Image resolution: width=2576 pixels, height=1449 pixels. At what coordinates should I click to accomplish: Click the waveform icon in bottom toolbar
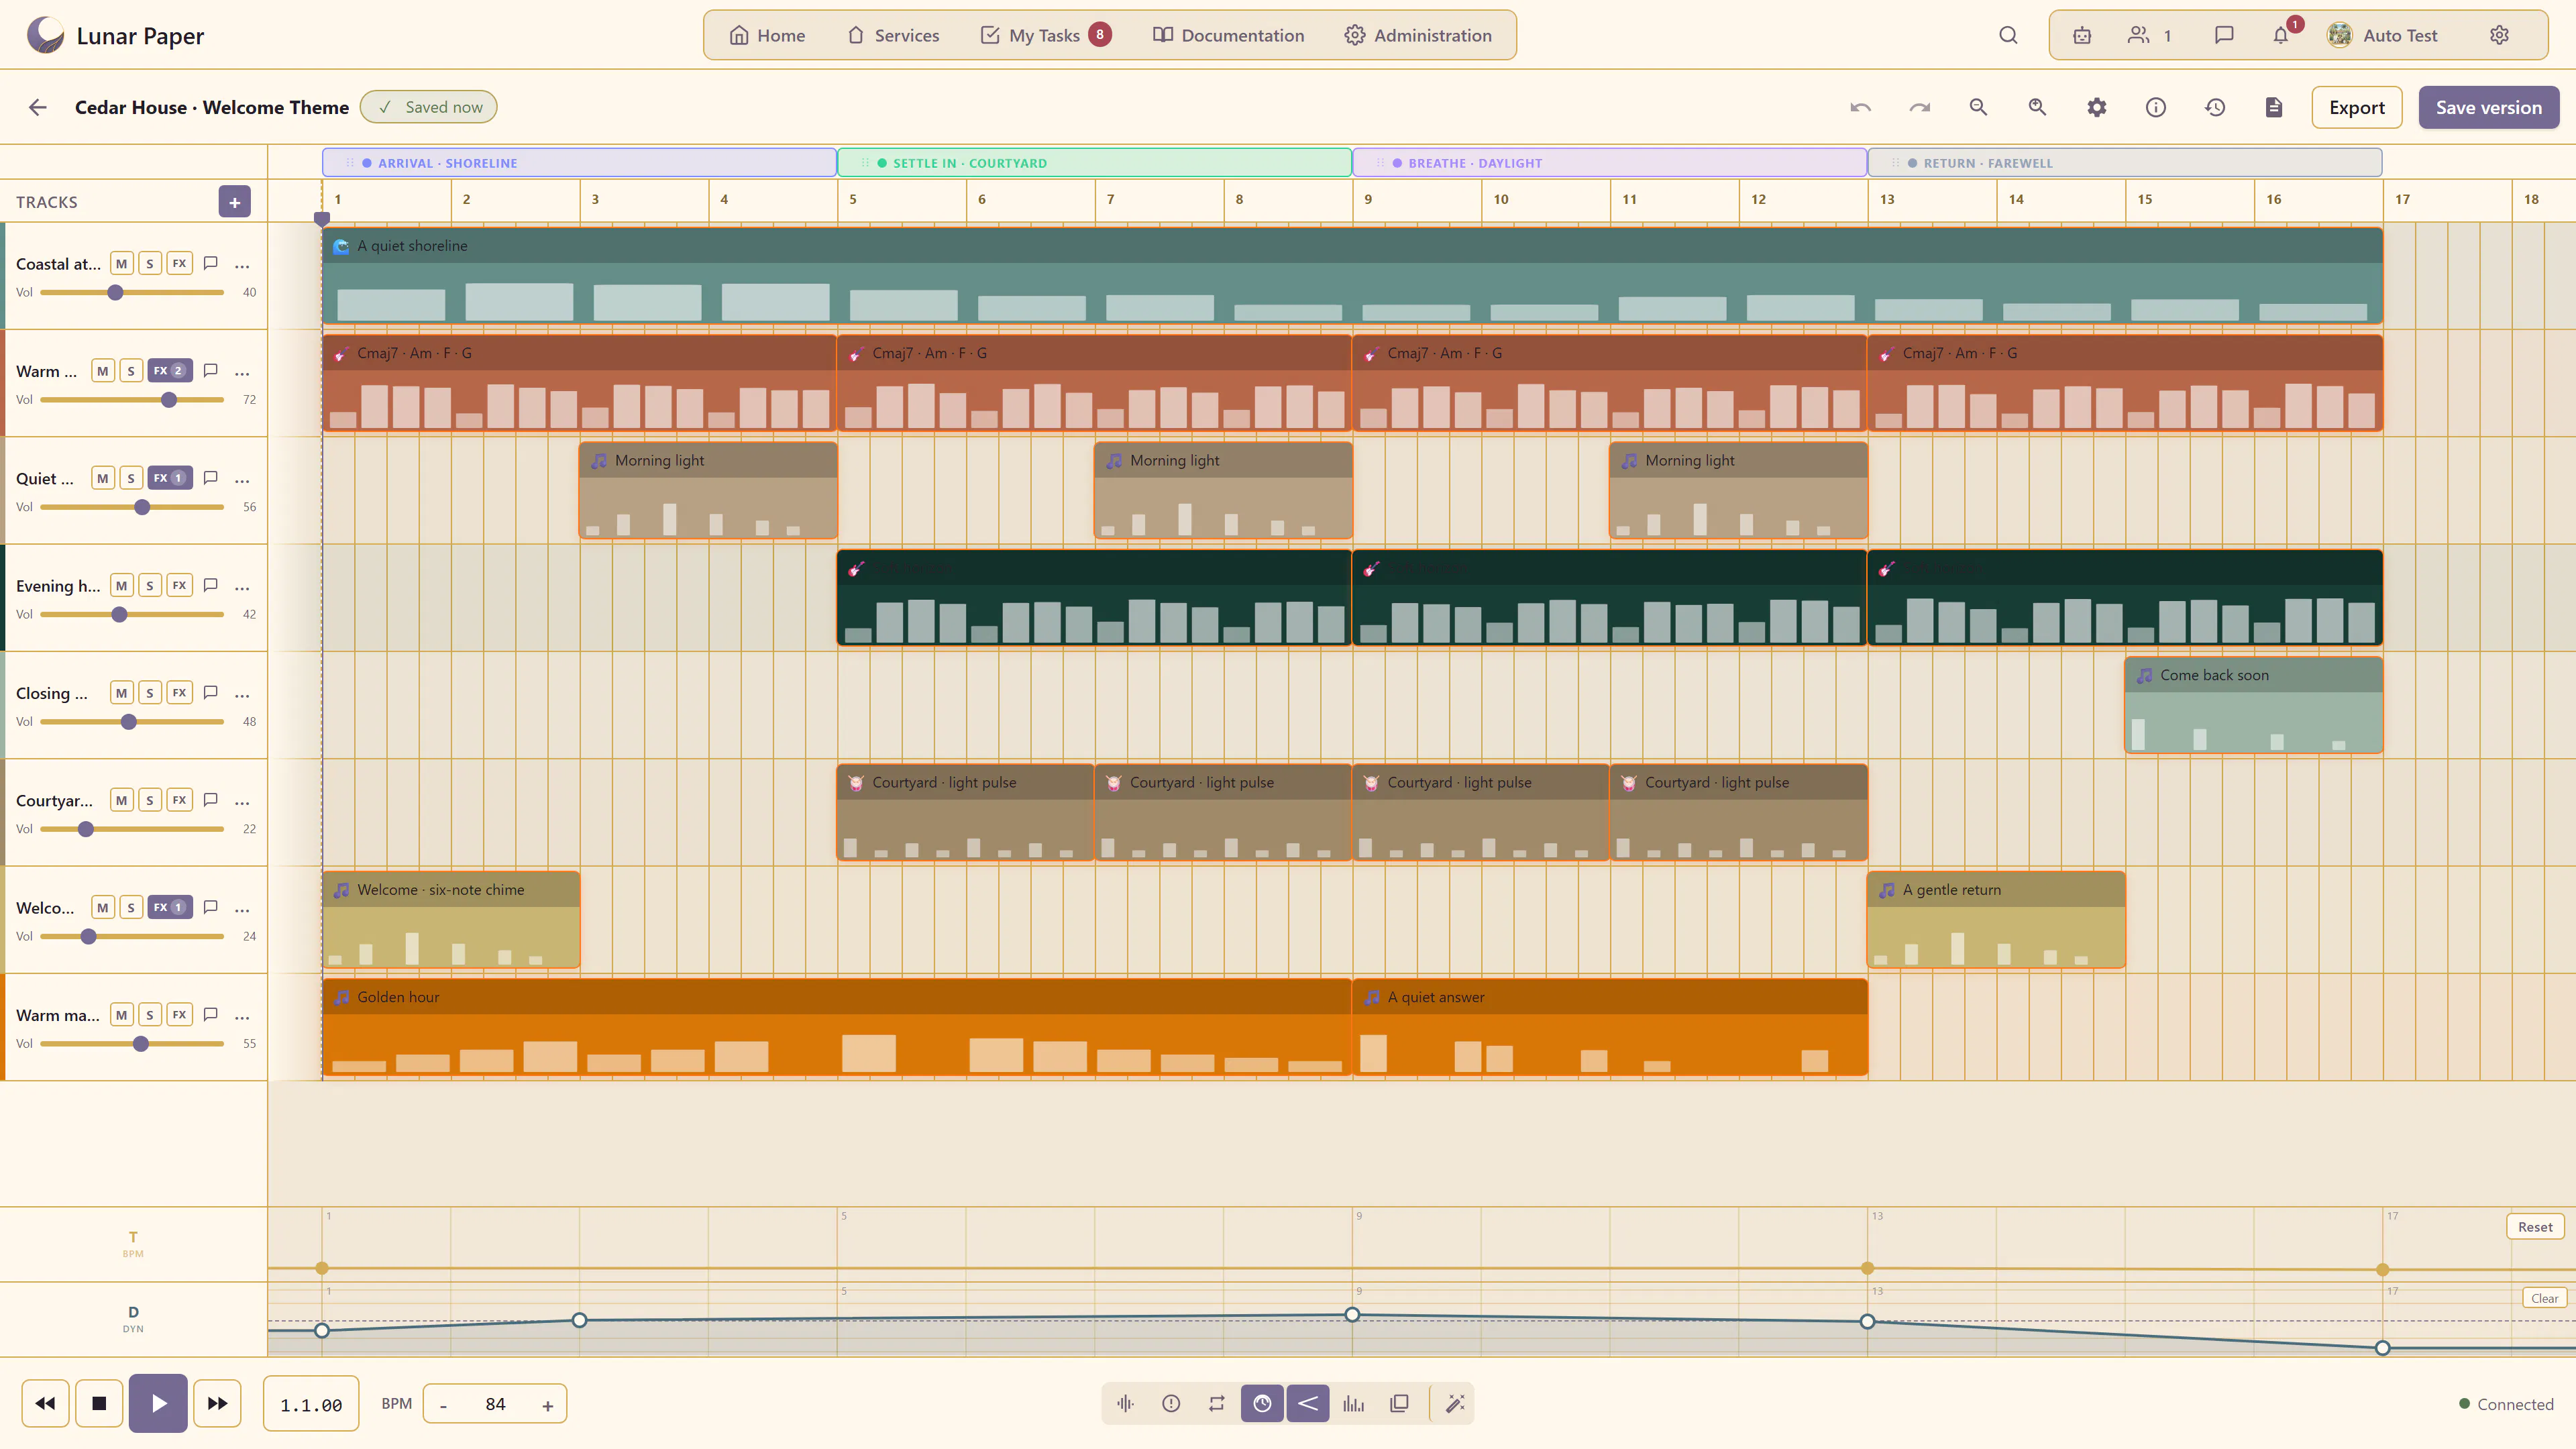pyautogui.click(x=1125, y=1403)
